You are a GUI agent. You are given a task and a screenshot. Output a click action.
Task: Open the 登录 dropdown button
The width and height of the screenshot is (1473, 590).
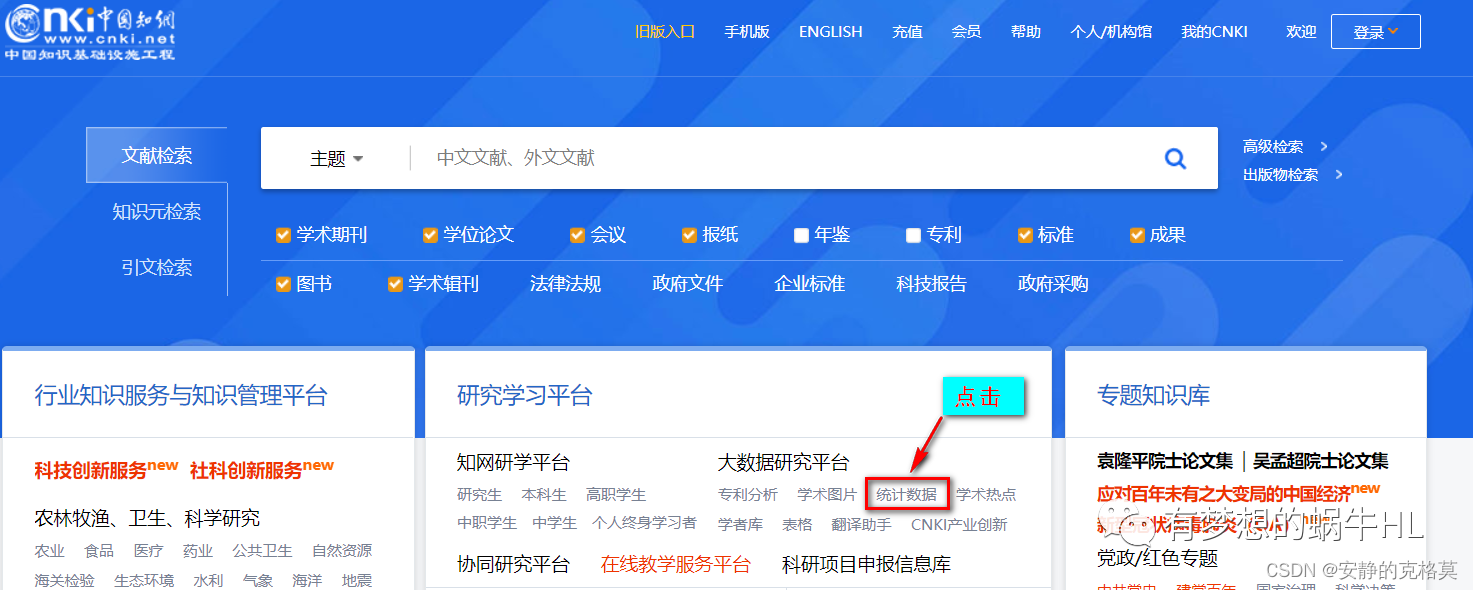pos(1375,32)
